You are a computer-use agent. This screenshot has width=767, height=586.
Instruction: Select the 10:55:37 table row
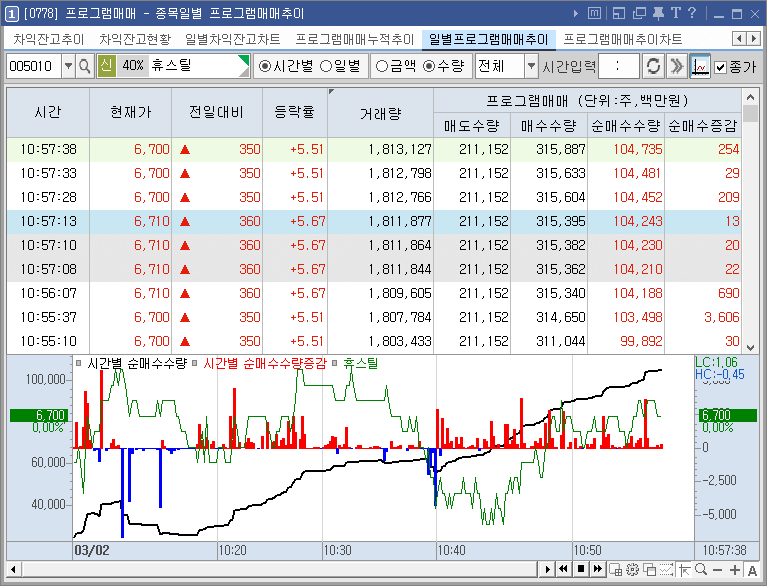(x=374, y=317)
